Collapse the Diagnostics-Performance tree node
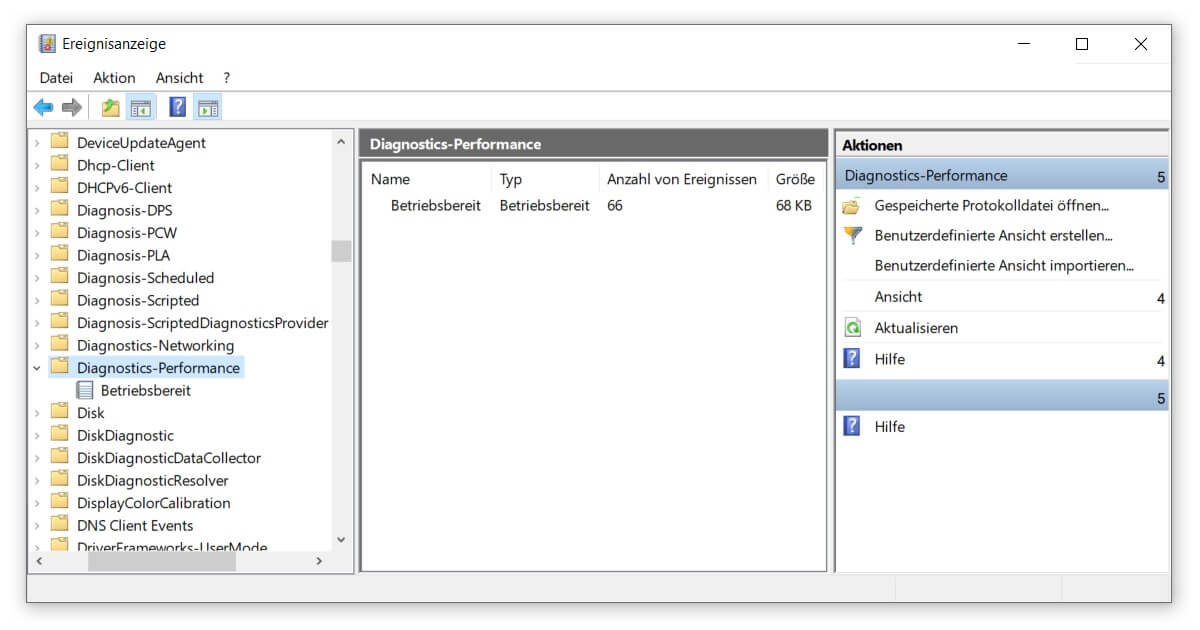The image size is (1200, 630). tap(37, 368)
